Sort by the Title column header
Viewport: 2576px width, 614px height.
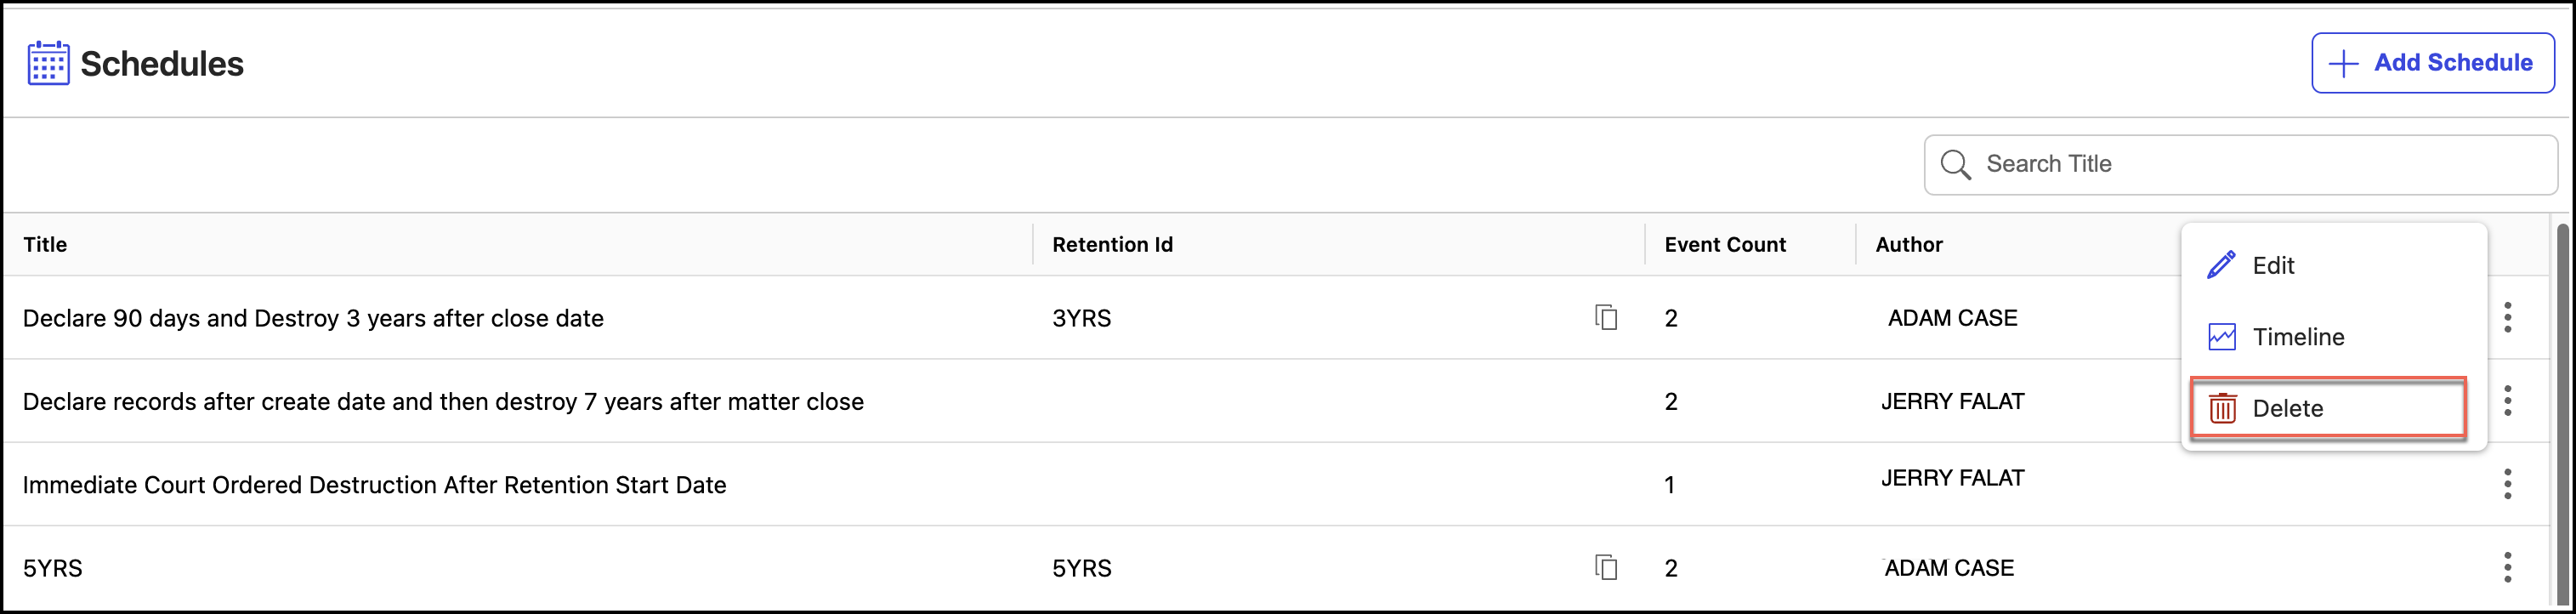coord(45,245)
